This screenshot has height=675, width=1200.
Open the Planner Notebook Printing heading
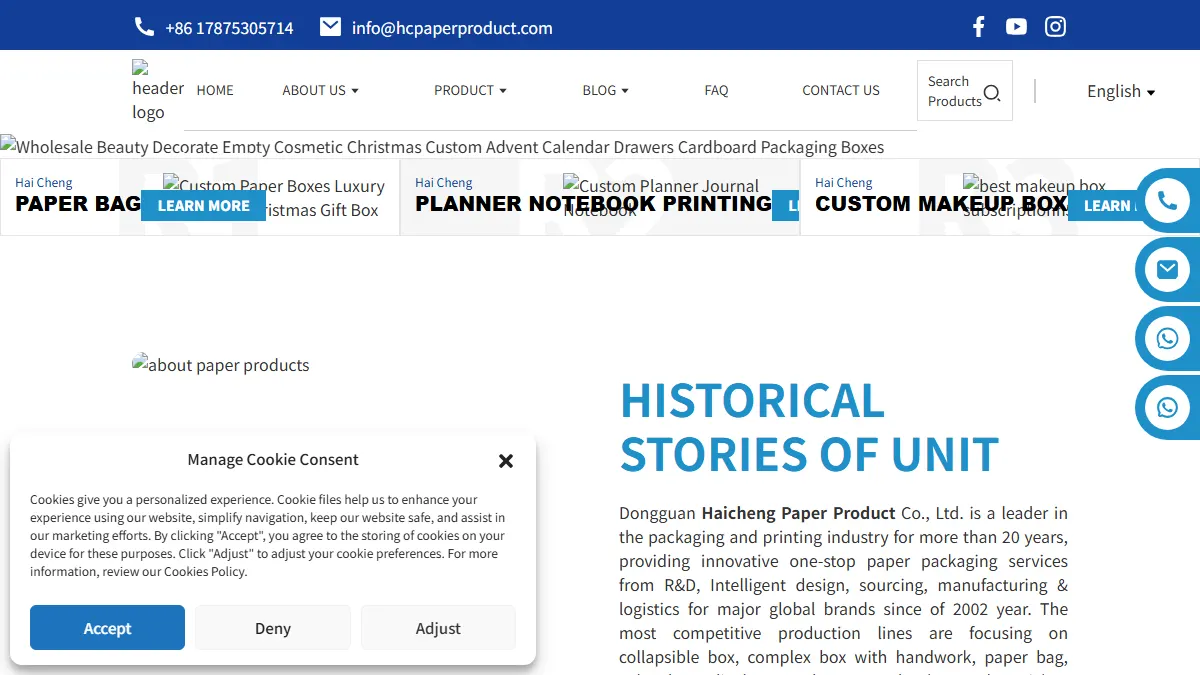coord(593,204)
